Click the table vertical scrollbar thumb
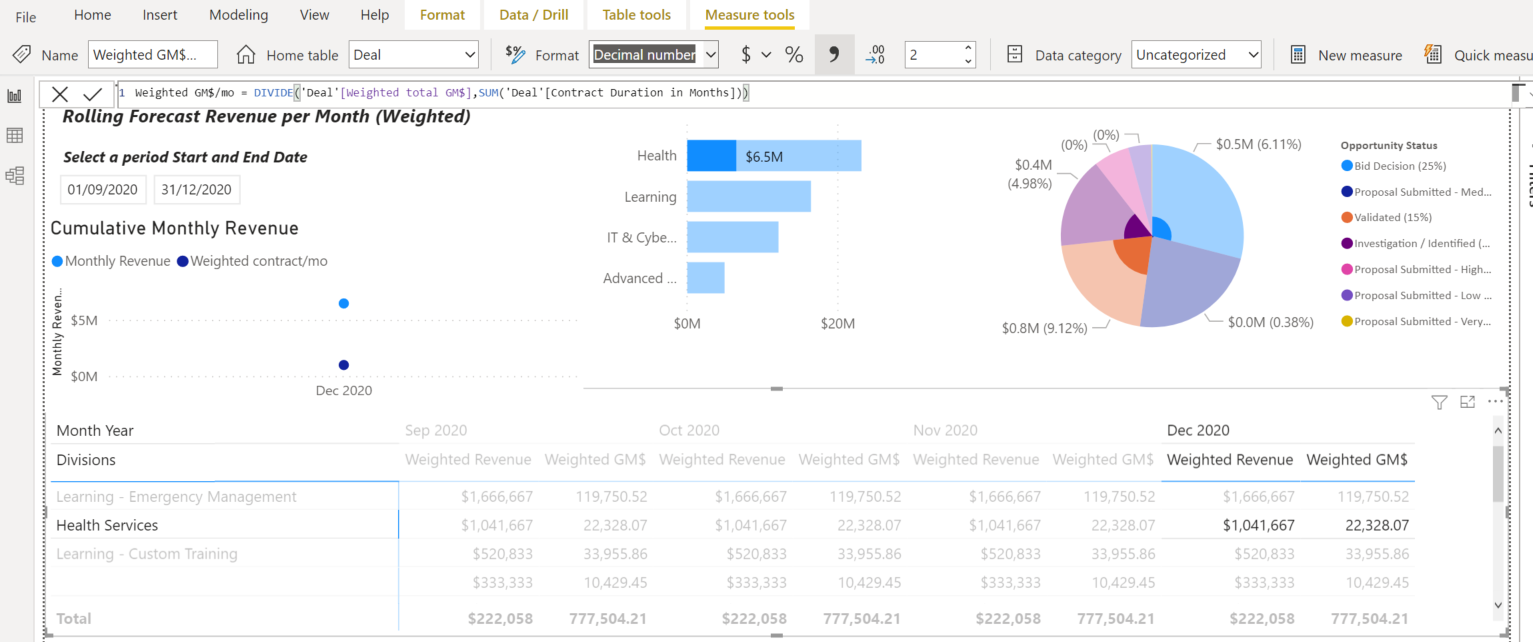This screenshot has width=1533, height=642. (x=1498, y=473)
